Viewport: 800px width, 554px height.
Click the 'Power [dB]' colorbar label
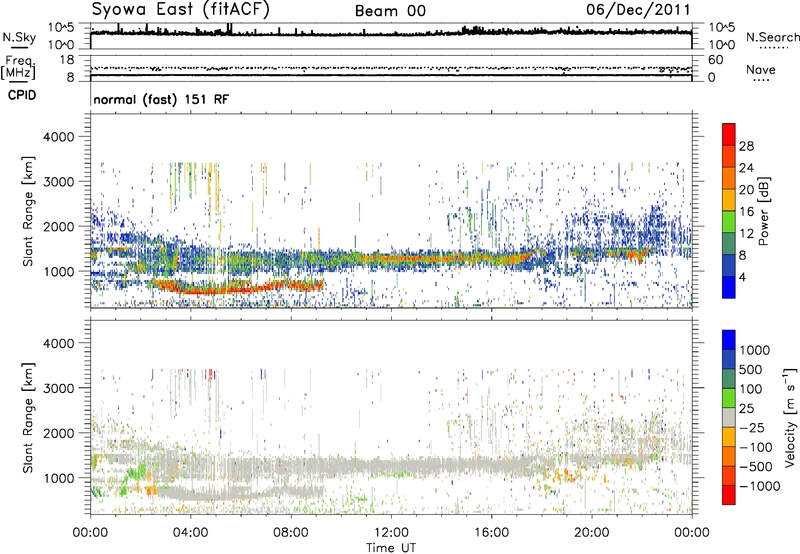(x=763, y=211)
